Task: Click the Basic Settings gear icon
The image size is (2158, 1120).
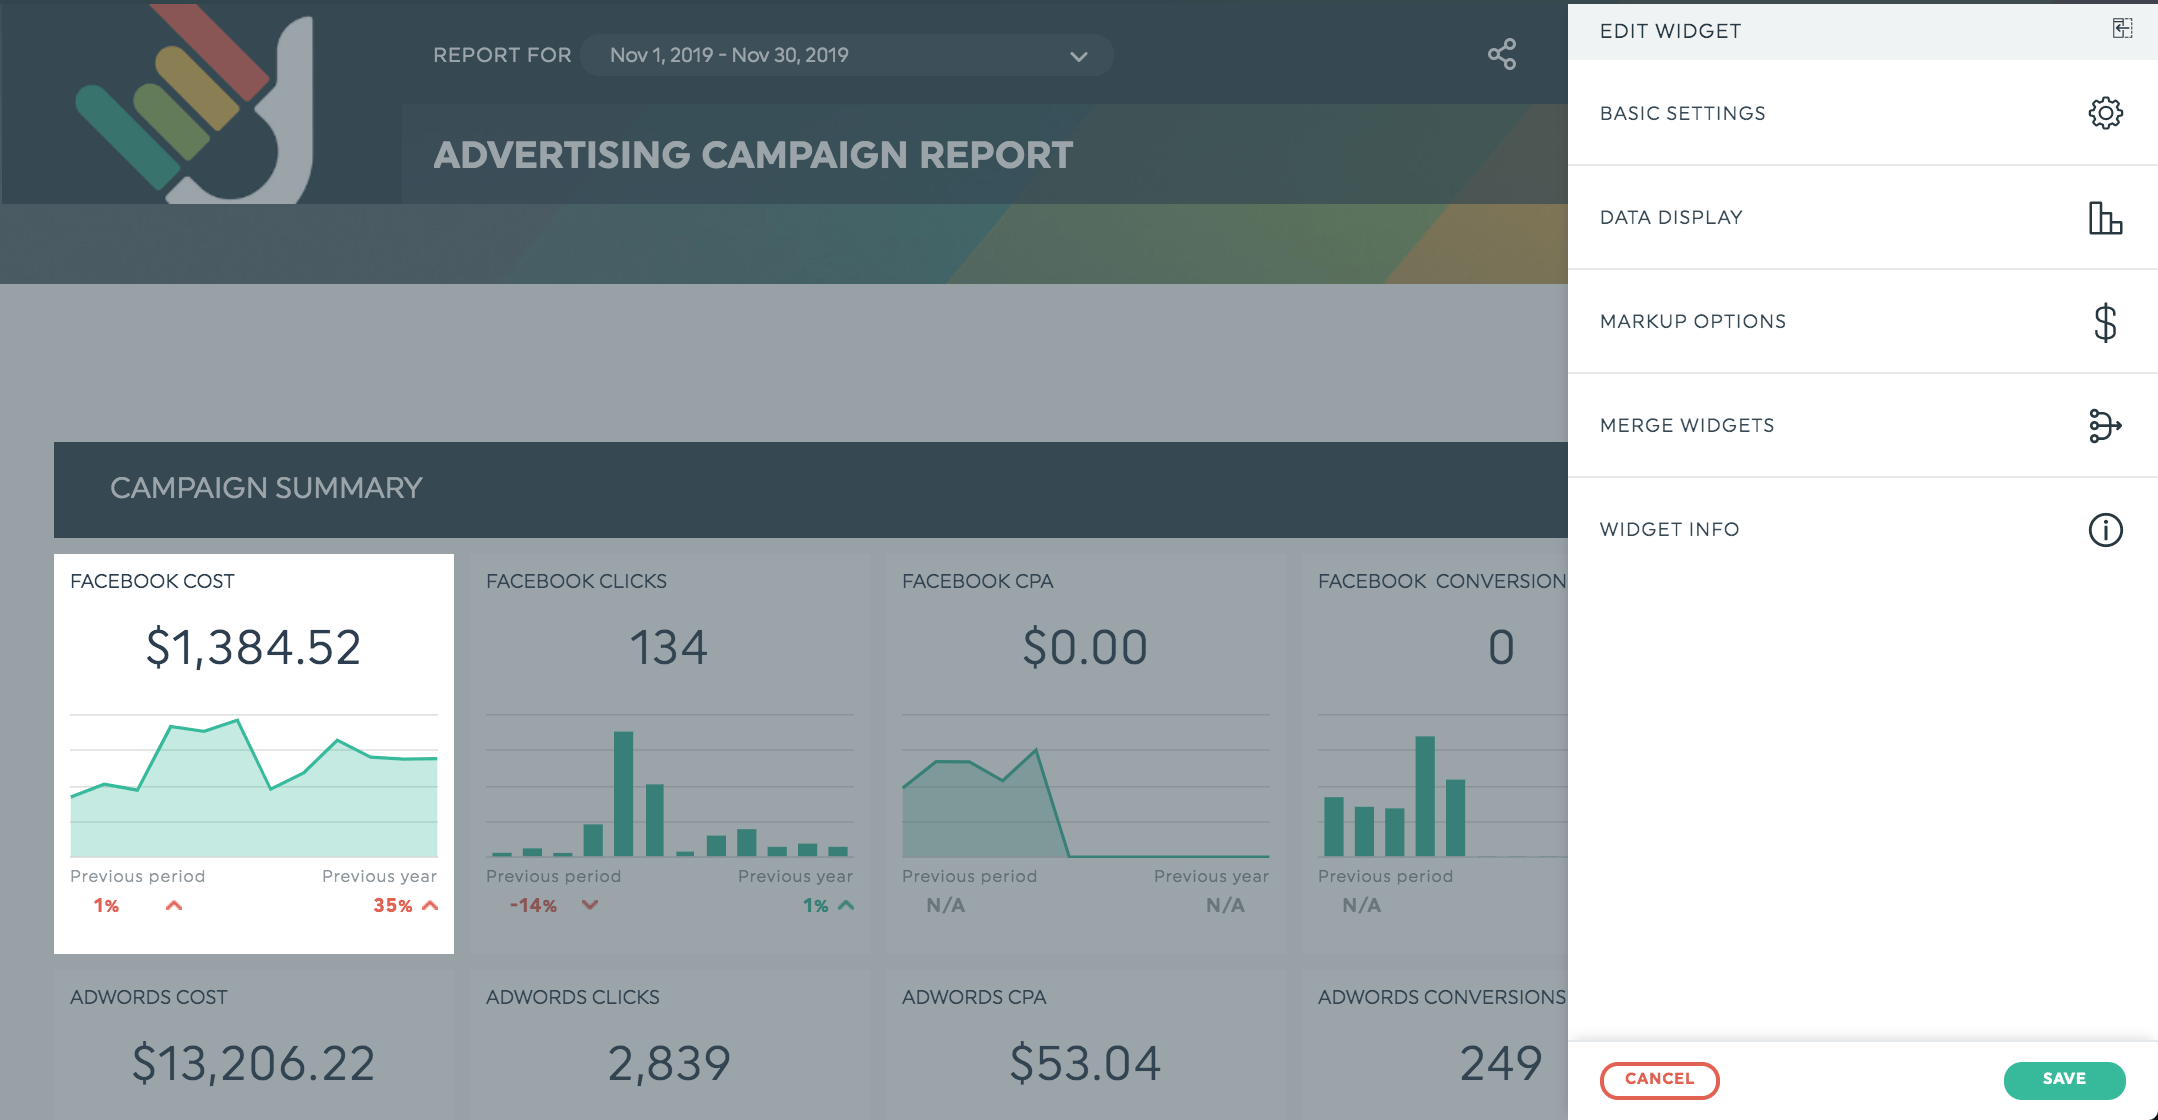Action: (2105, 113)
